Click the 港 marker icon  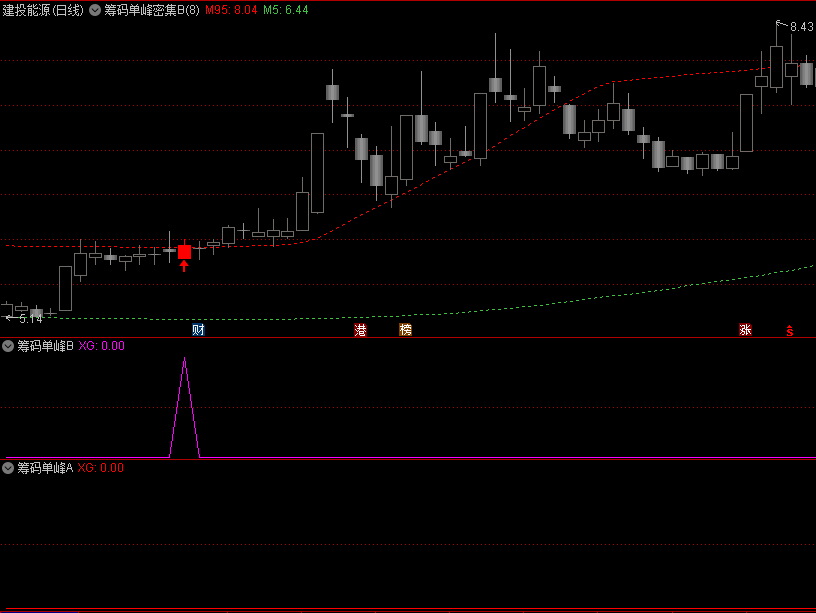360,329
